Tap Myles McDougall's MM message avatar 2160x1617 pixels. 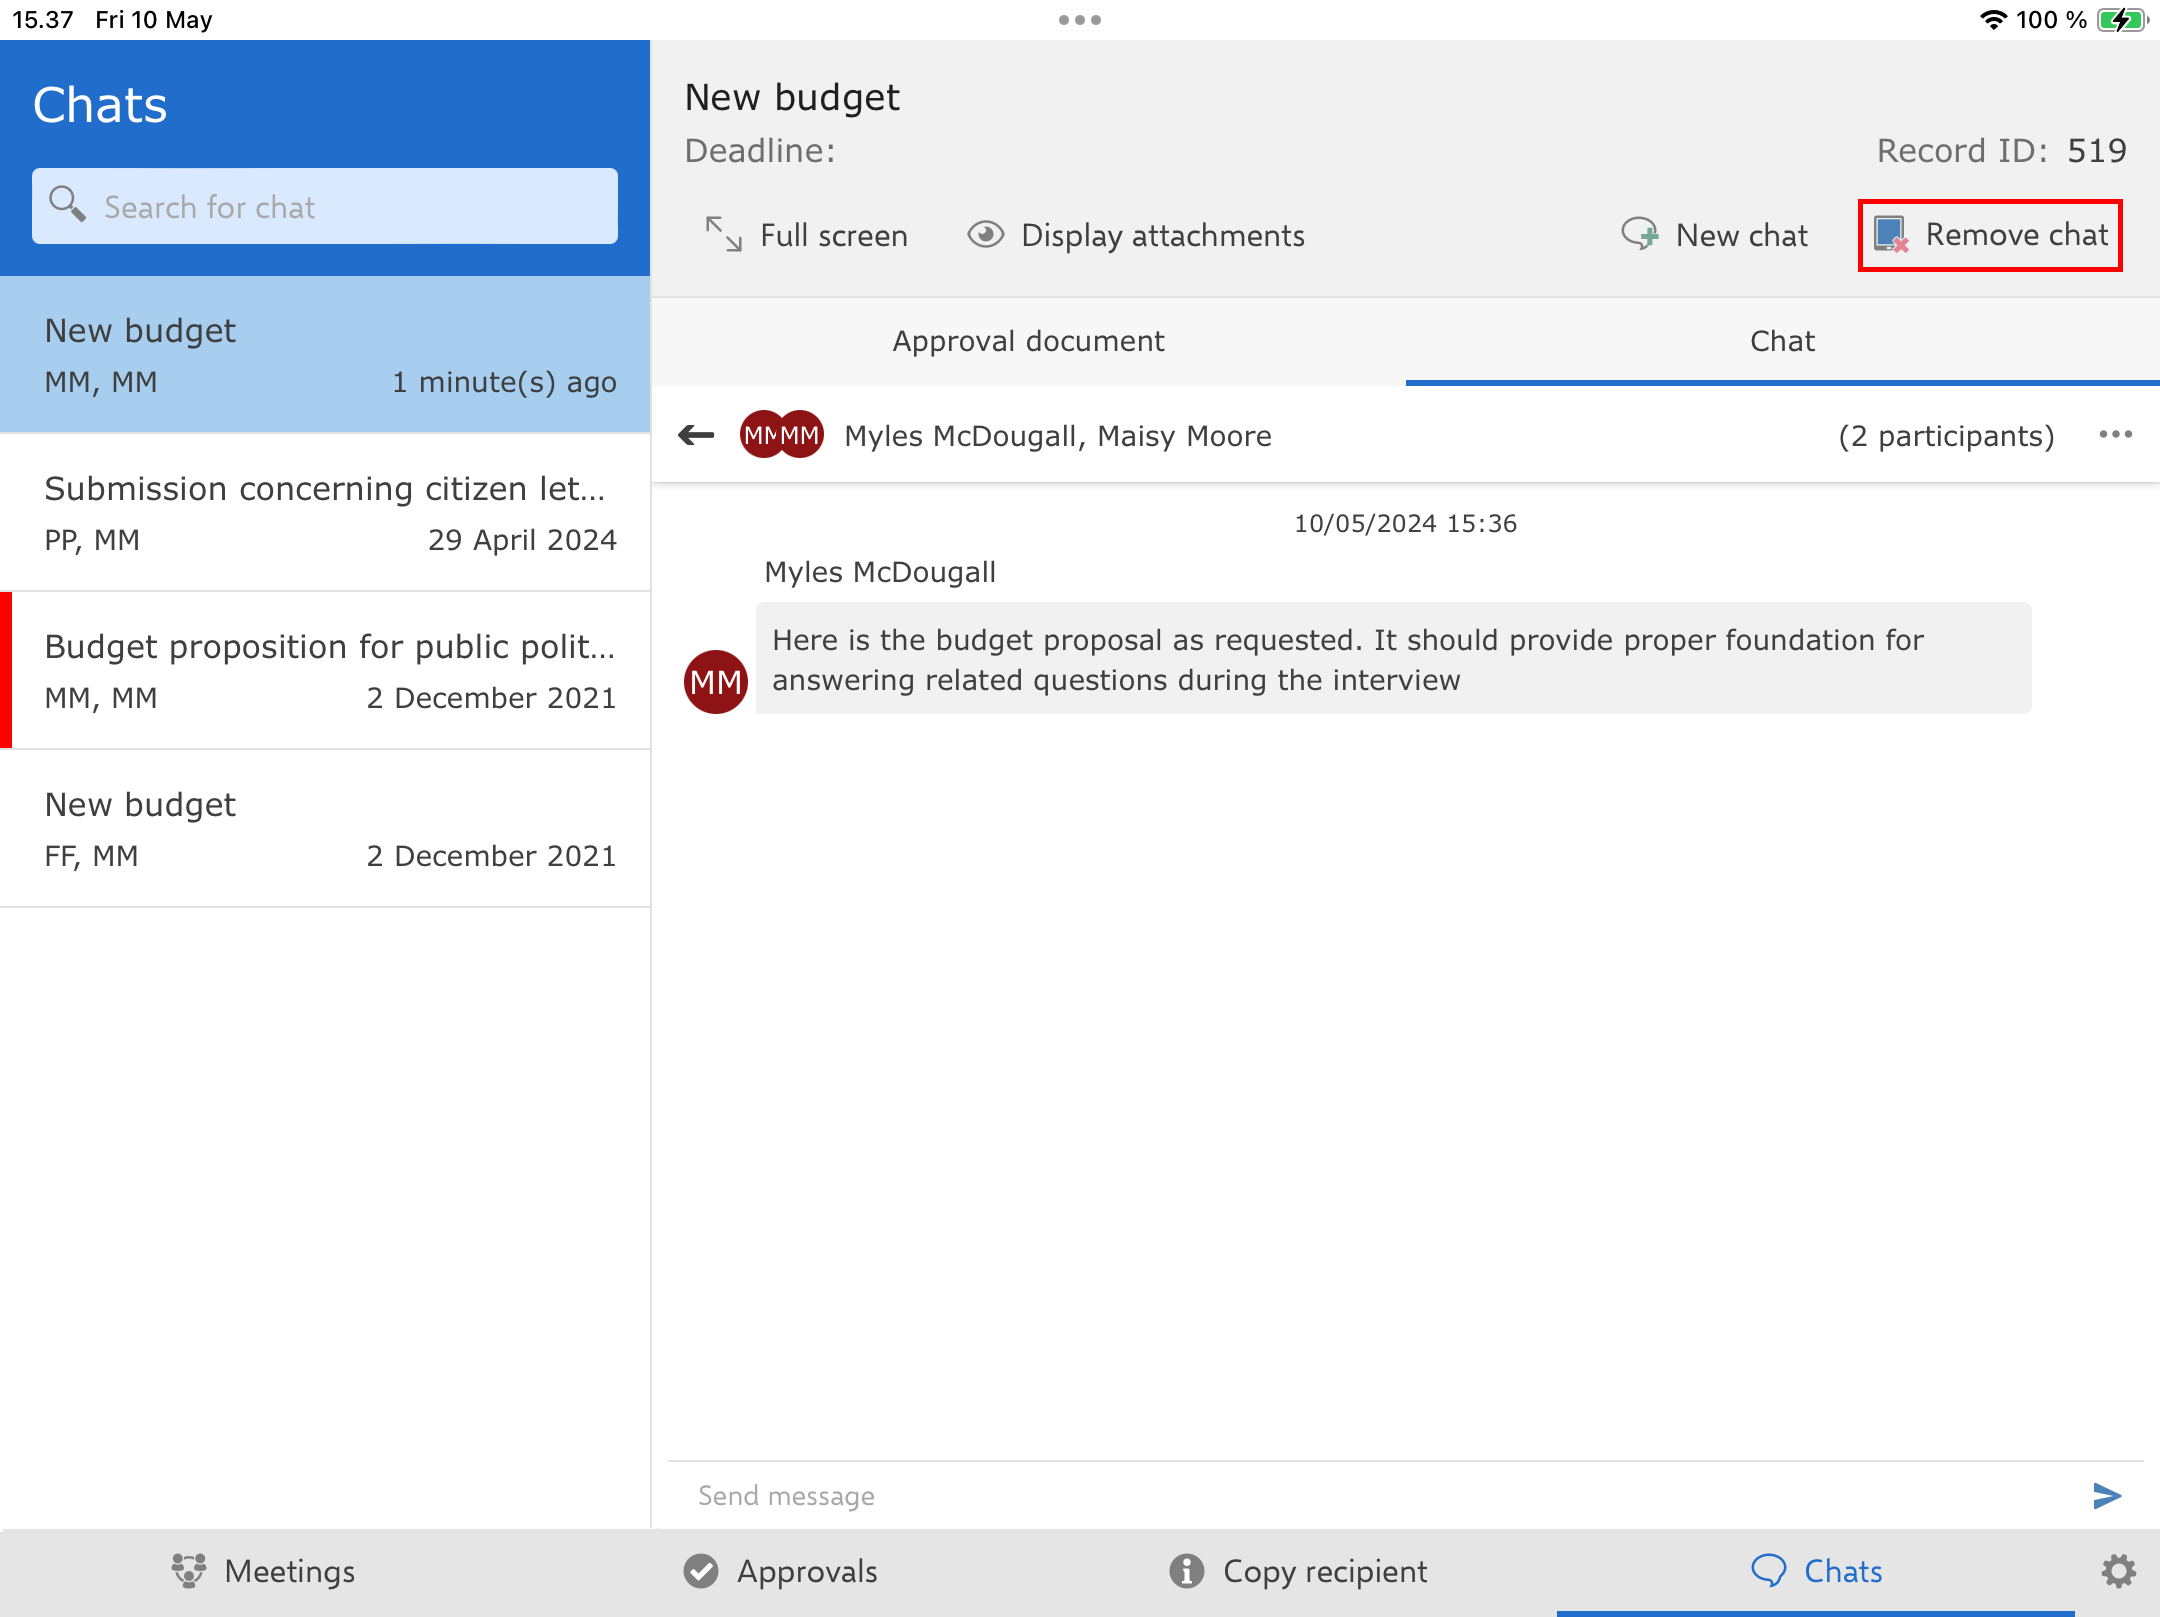715,682
